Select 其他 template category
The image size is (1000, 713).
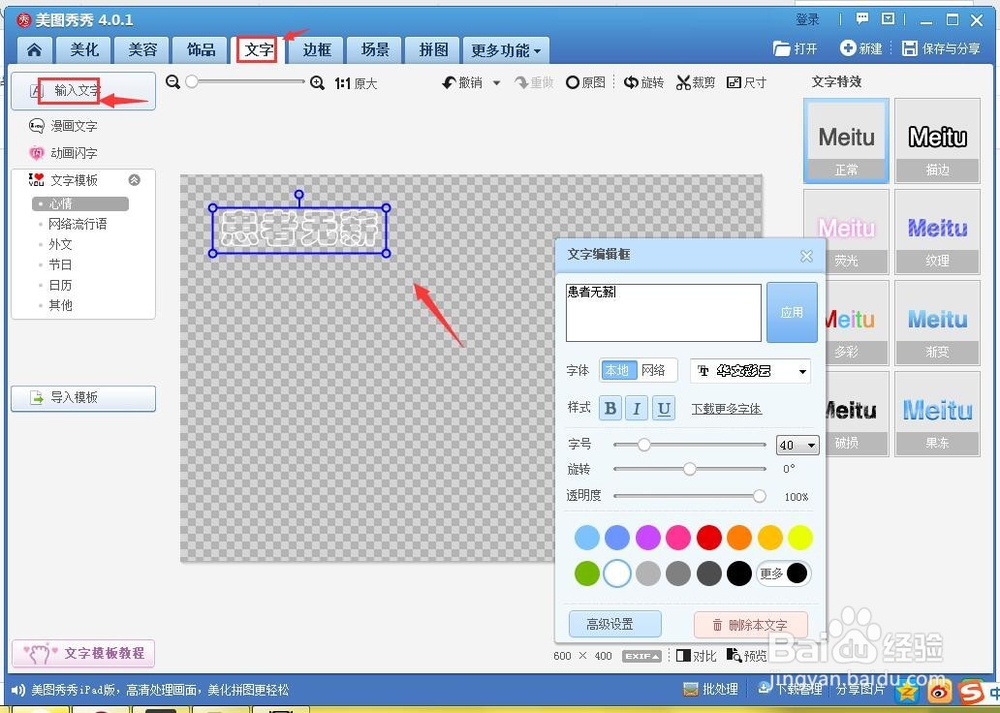click(61, 305)
